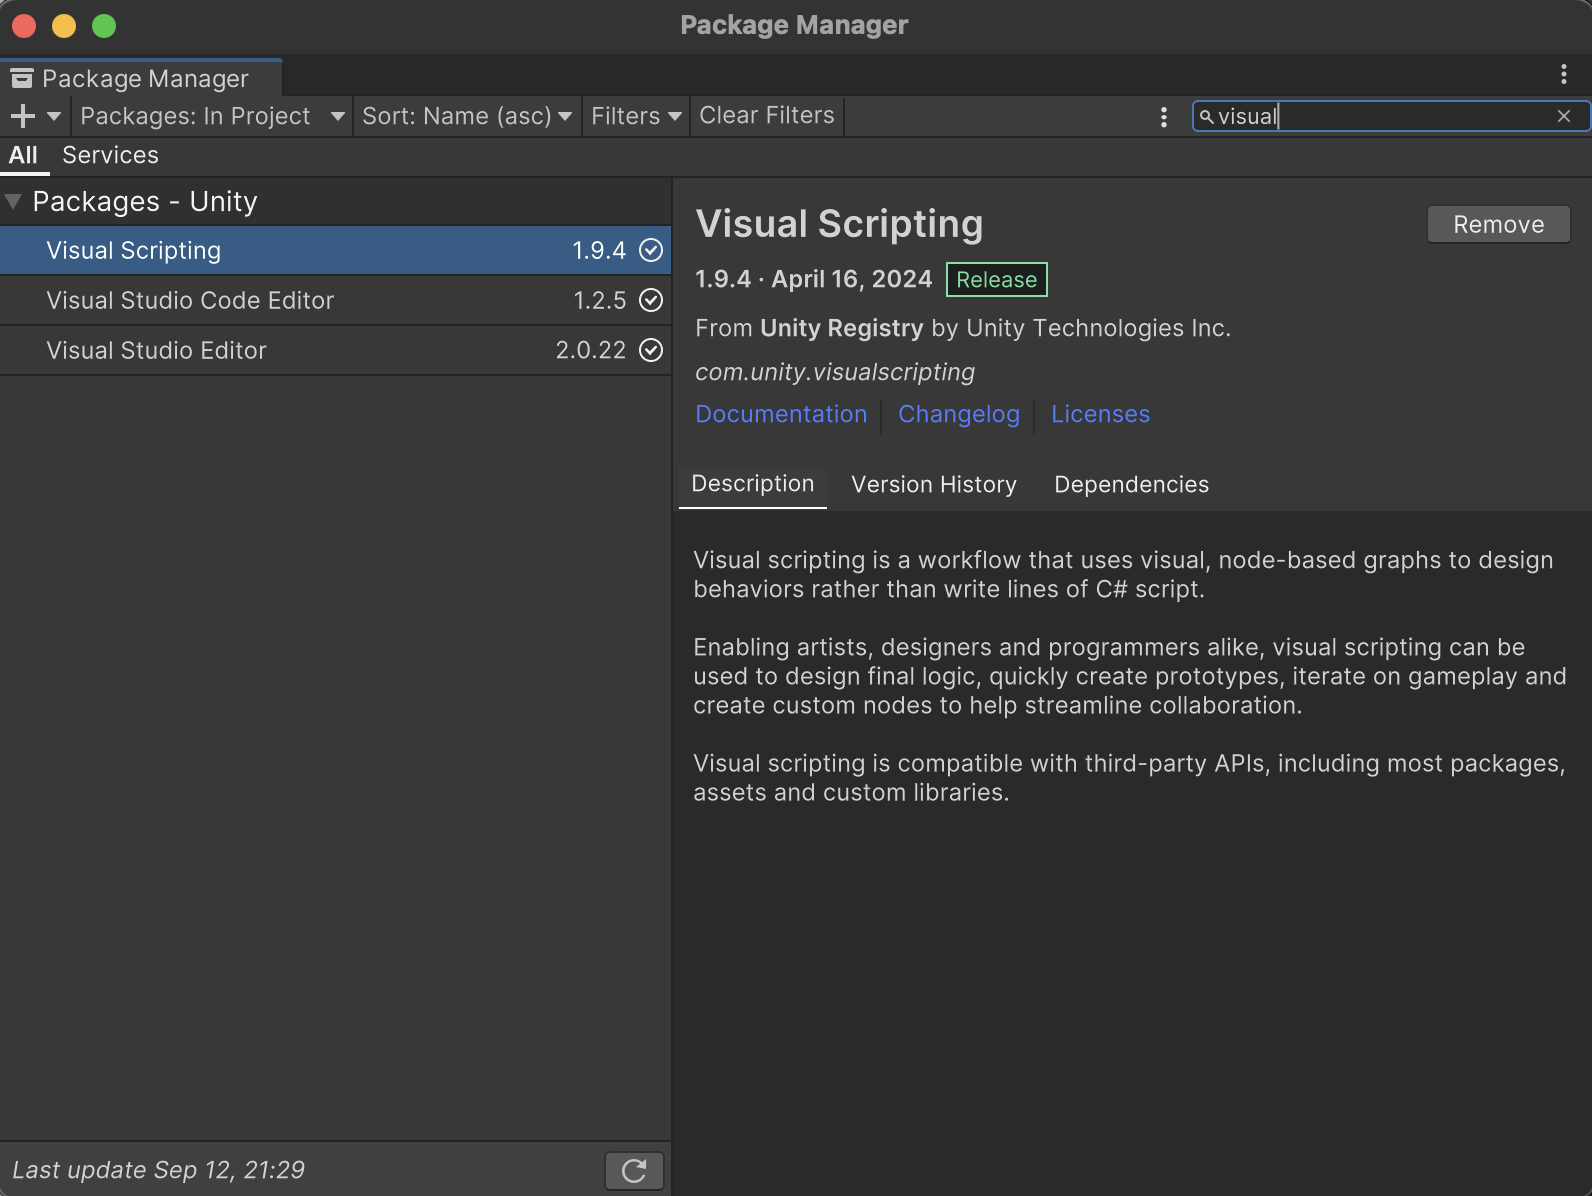Select the Visual Studio Code Editor package
This screenshot has height=1196, width=1592.
(335, 300)
